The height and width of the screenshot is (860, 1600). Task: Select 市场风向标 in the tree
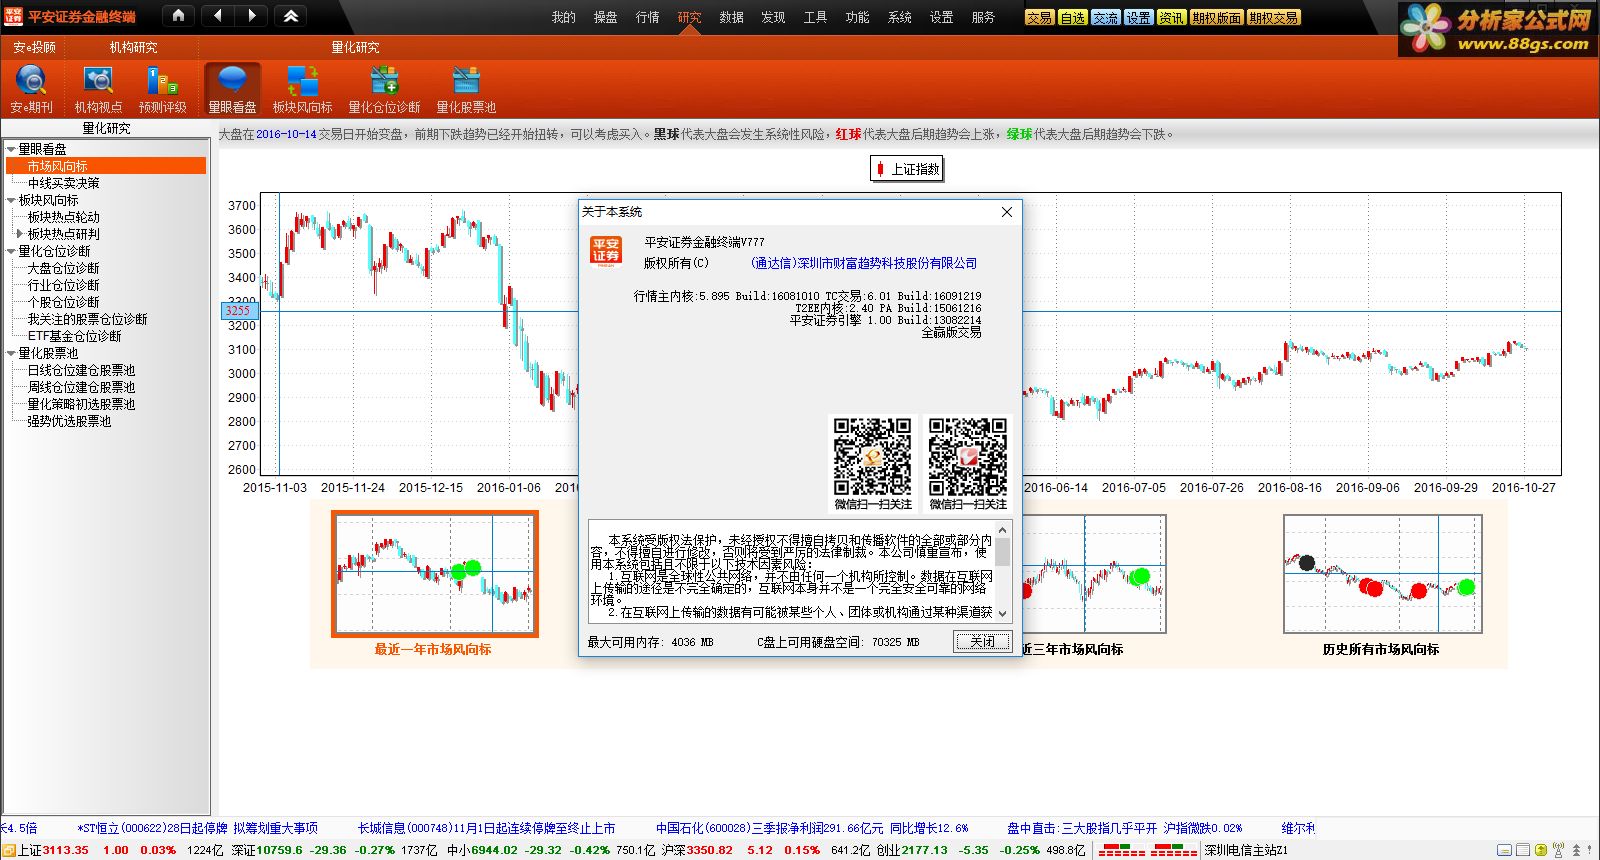107,166
